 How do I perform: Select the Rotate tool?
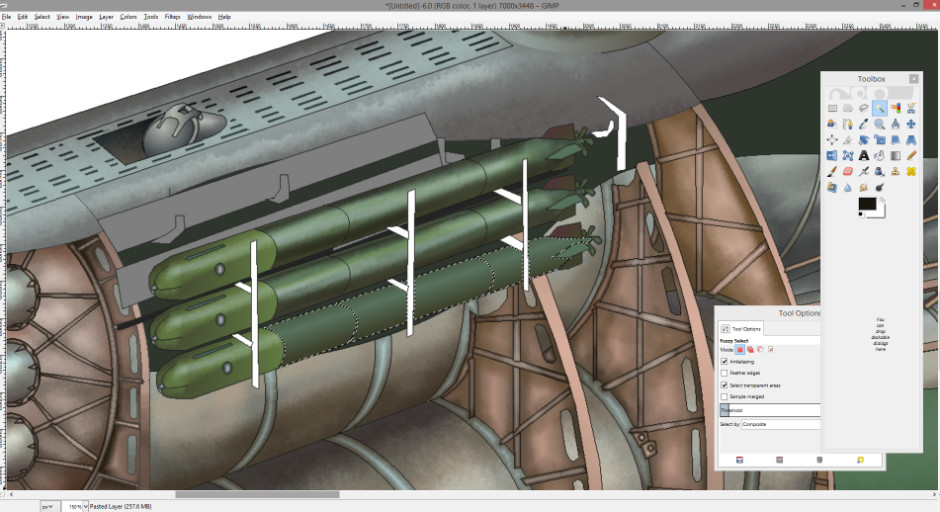pyautogui.click(x=863, y=140)
